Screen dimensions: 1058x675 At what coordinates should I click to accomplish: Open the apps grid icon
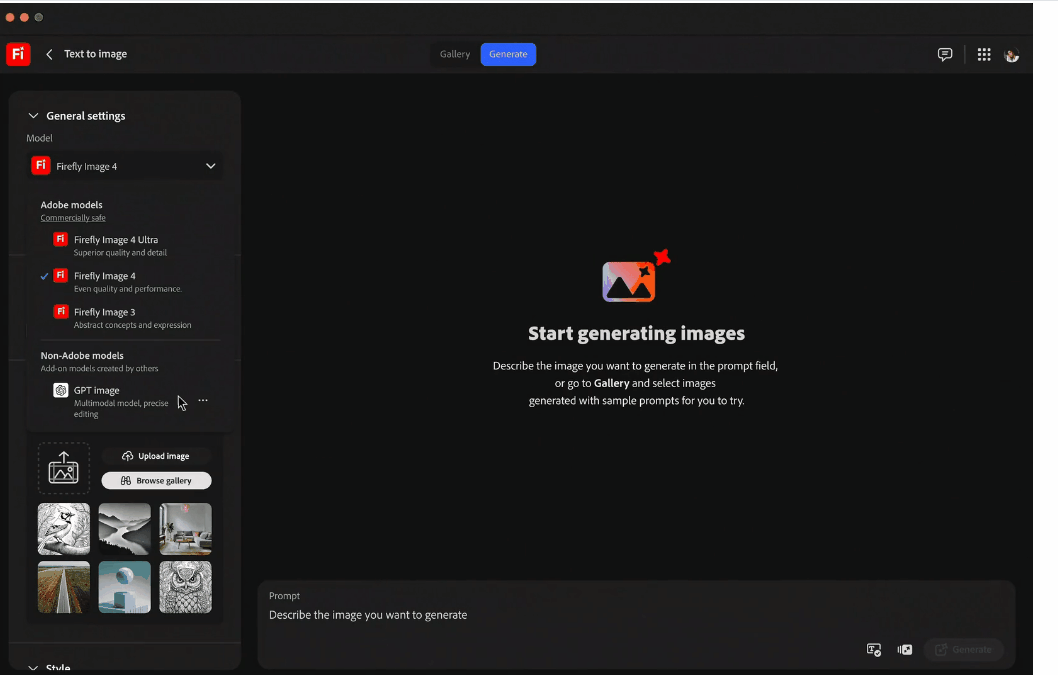[x=984, y=55]
